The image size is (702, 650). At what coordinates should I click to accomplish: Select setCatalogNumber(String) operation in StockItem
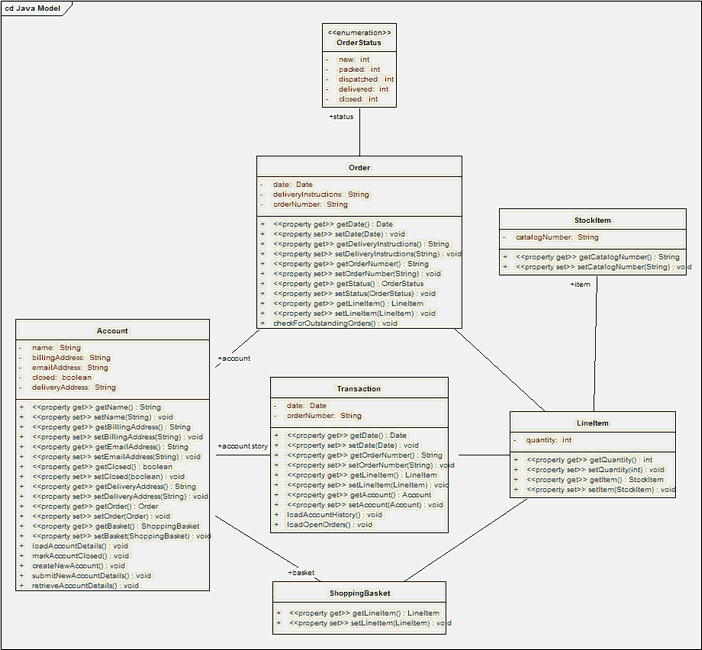click(x=603, y=267)
